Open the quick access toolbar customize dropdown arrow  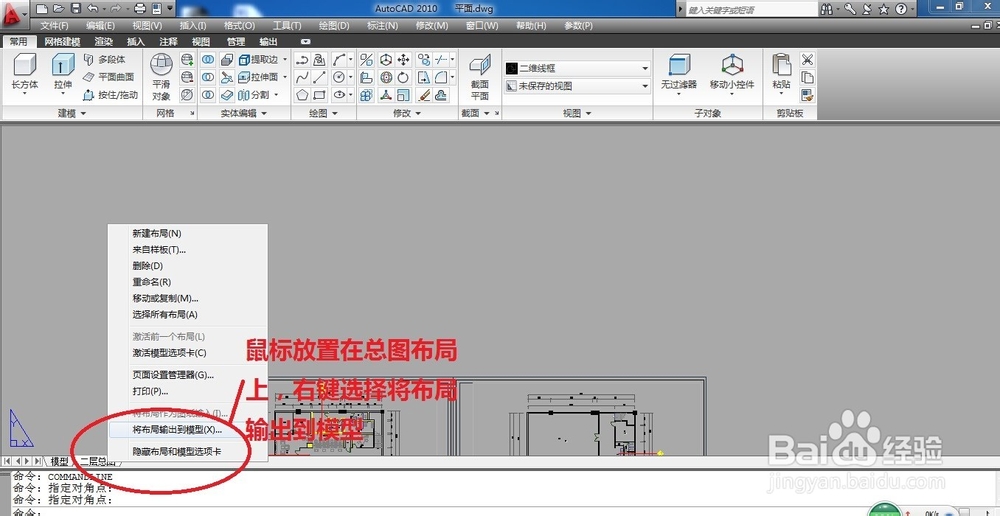pyautogui.click(x=170, y=9)
